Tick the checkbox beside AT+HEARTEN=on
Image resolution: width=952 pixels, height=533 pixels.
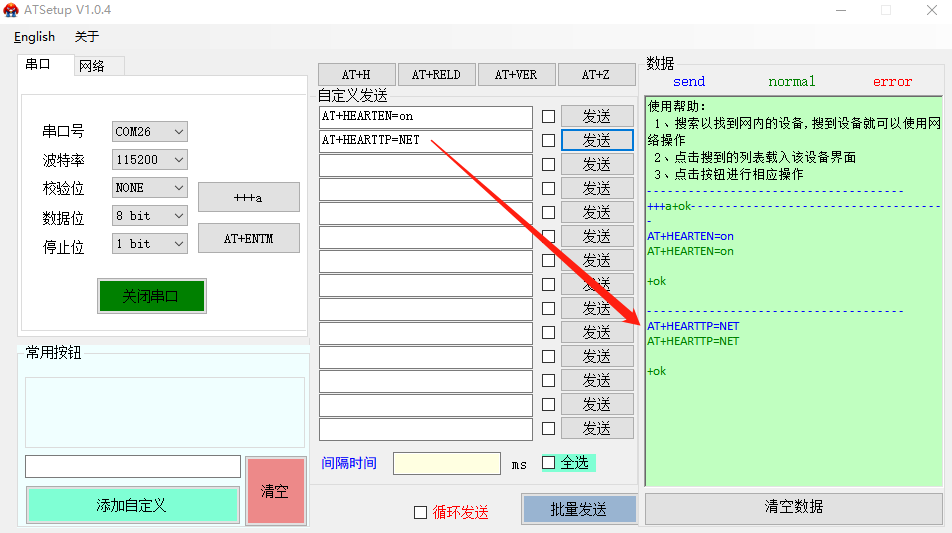tap(548, 117)
